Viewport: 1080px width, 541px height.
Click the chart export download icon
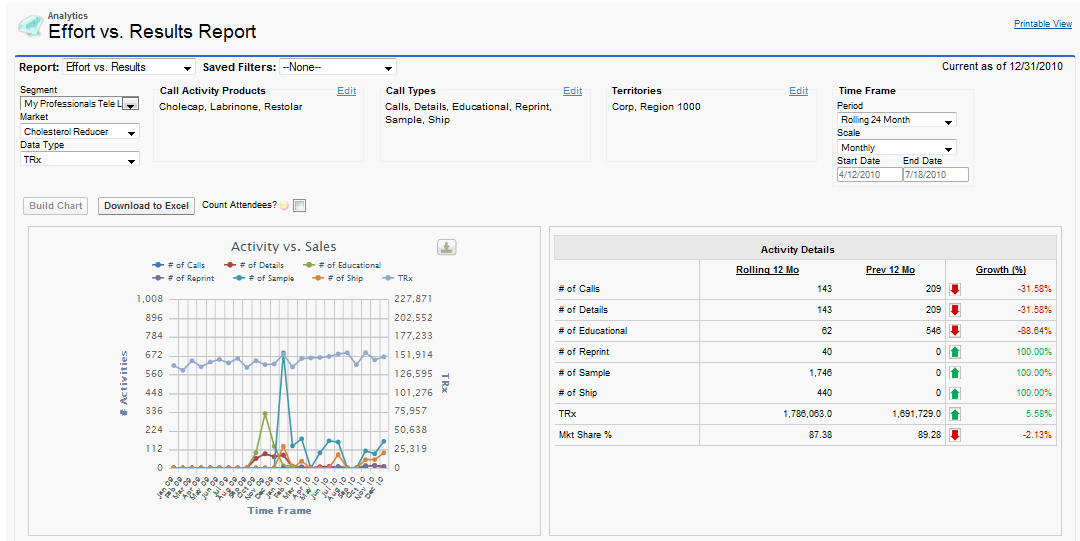point(447,248)
